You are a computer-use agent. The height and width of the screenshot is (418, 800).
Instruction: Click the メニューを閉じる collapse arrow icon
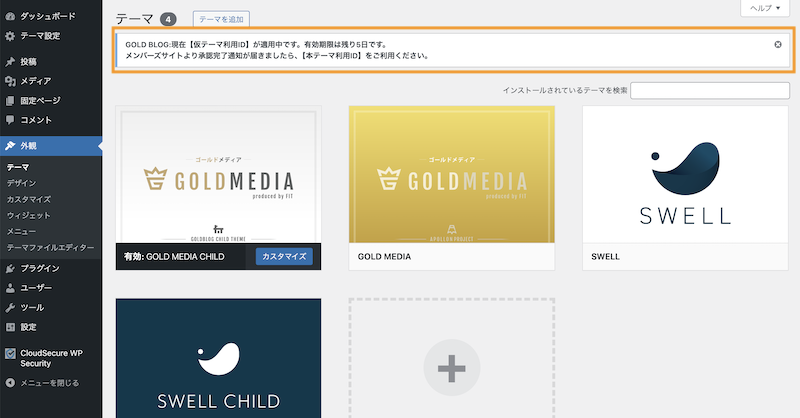click(x=10, y=383)
